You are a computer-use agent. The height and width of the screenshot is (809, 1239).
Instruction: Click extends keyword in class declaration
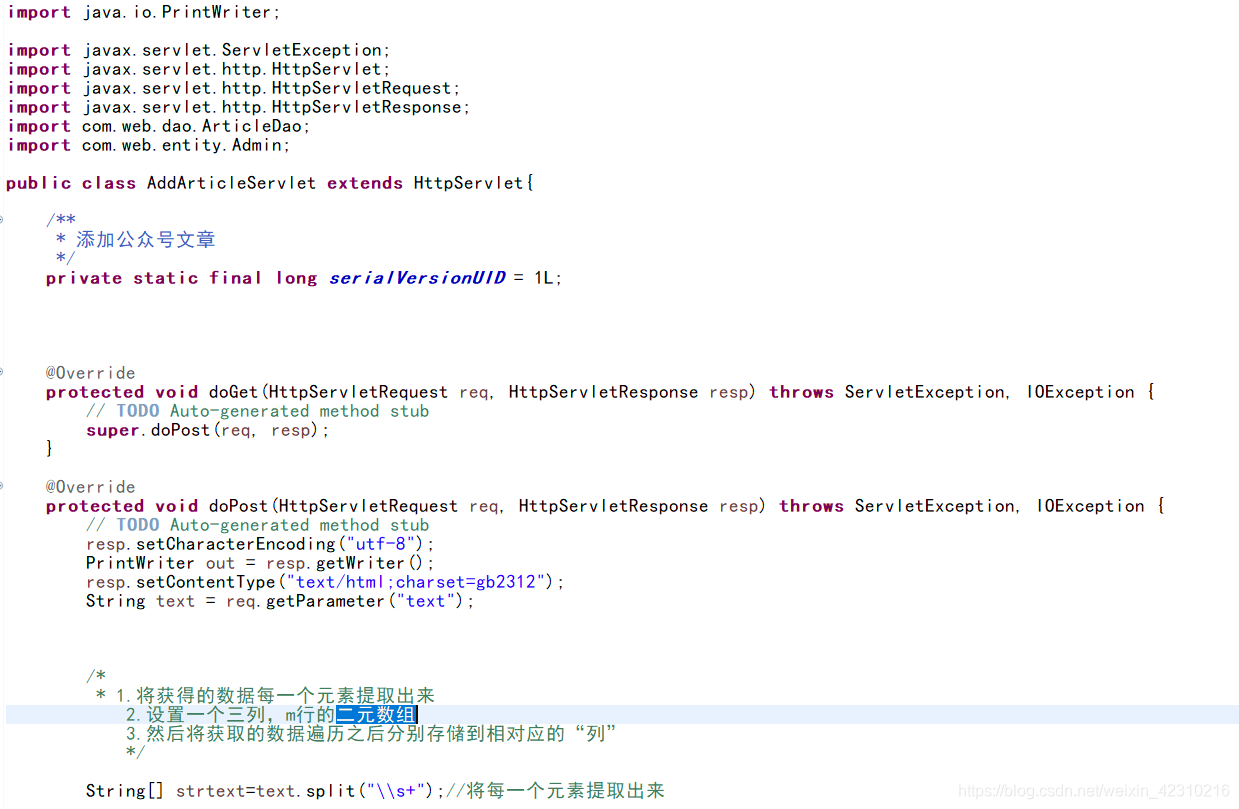tap(365, 183)
